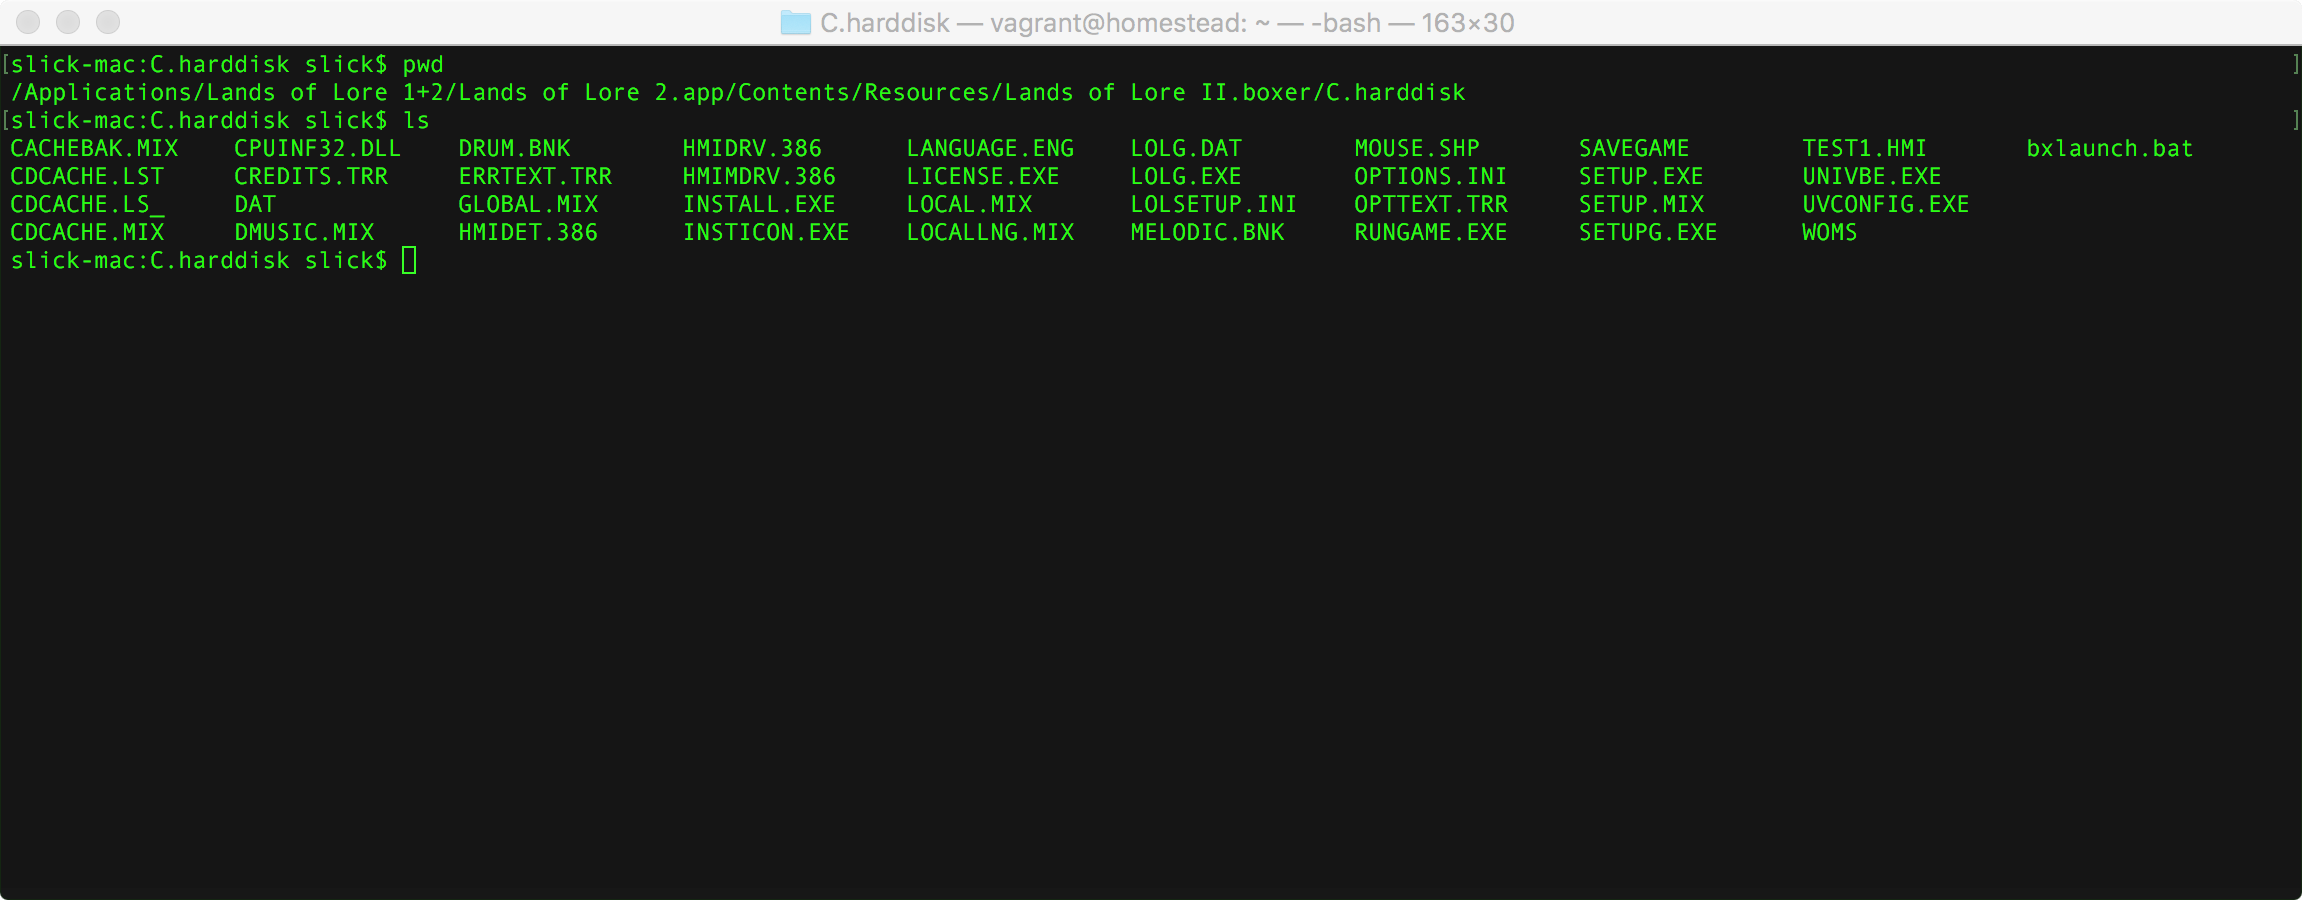Viewport: 2302px width, 900px height.
Task: Click MOUSE.SHP file name
Action: pos(1417,149)
